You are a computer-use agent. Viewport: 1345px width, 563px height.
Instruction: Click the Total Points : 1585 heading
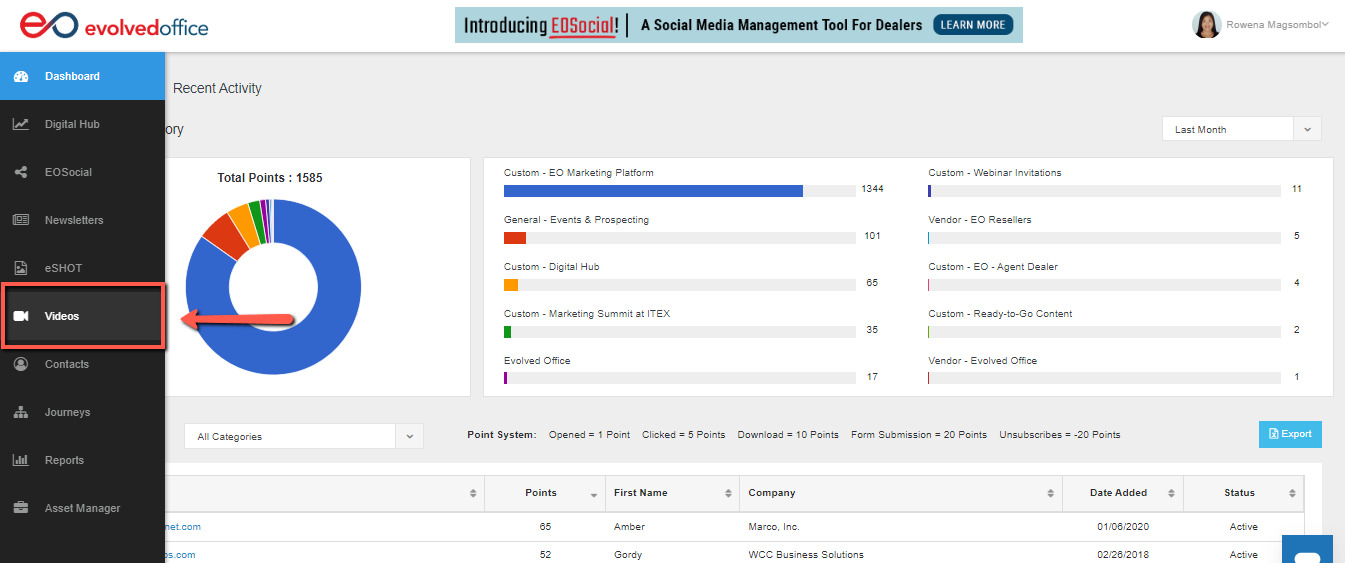click(x=270, y=178)
